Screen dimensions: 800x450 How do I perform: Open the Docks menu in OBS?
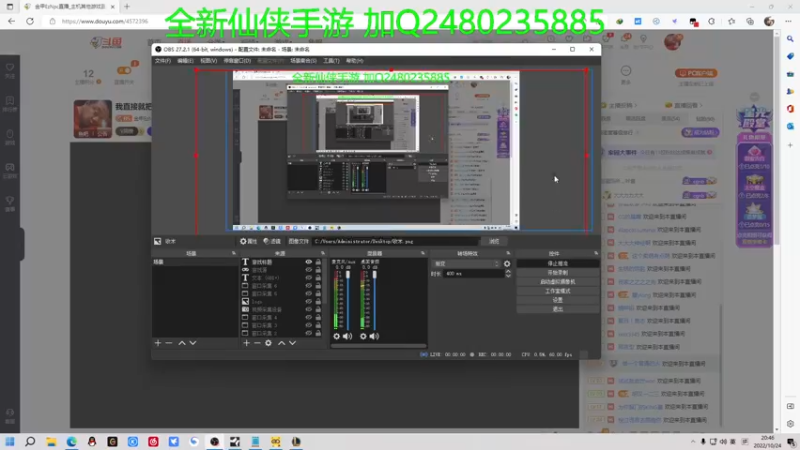click(x=237, y=61)
